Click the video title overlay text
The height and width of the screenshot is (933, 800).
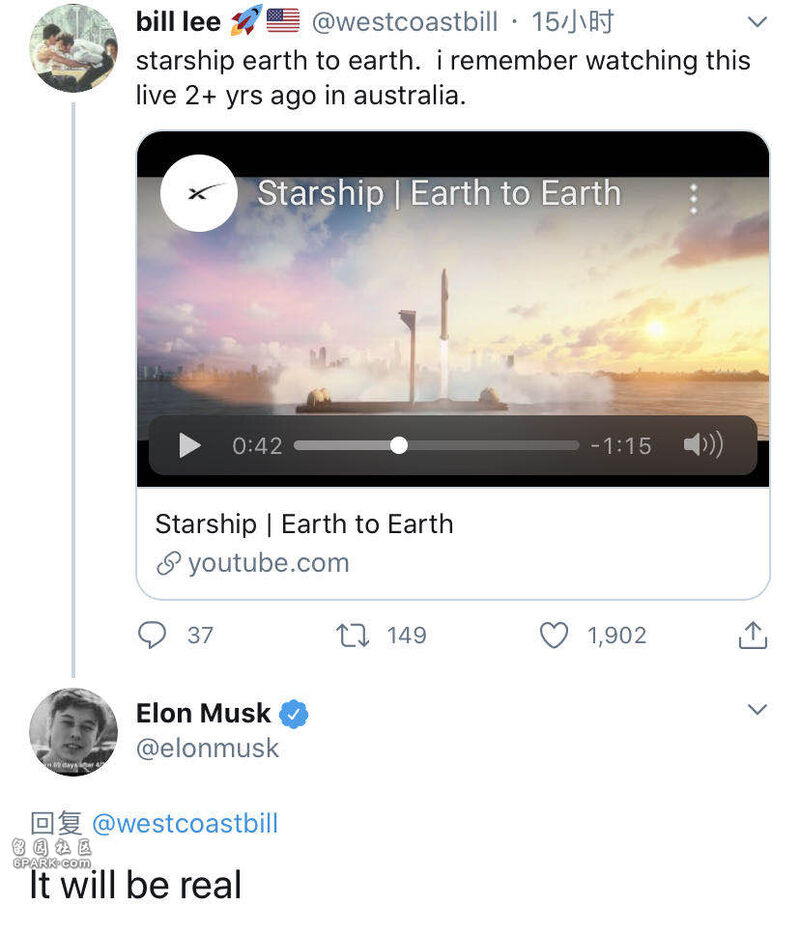click(x=439, y=193)
